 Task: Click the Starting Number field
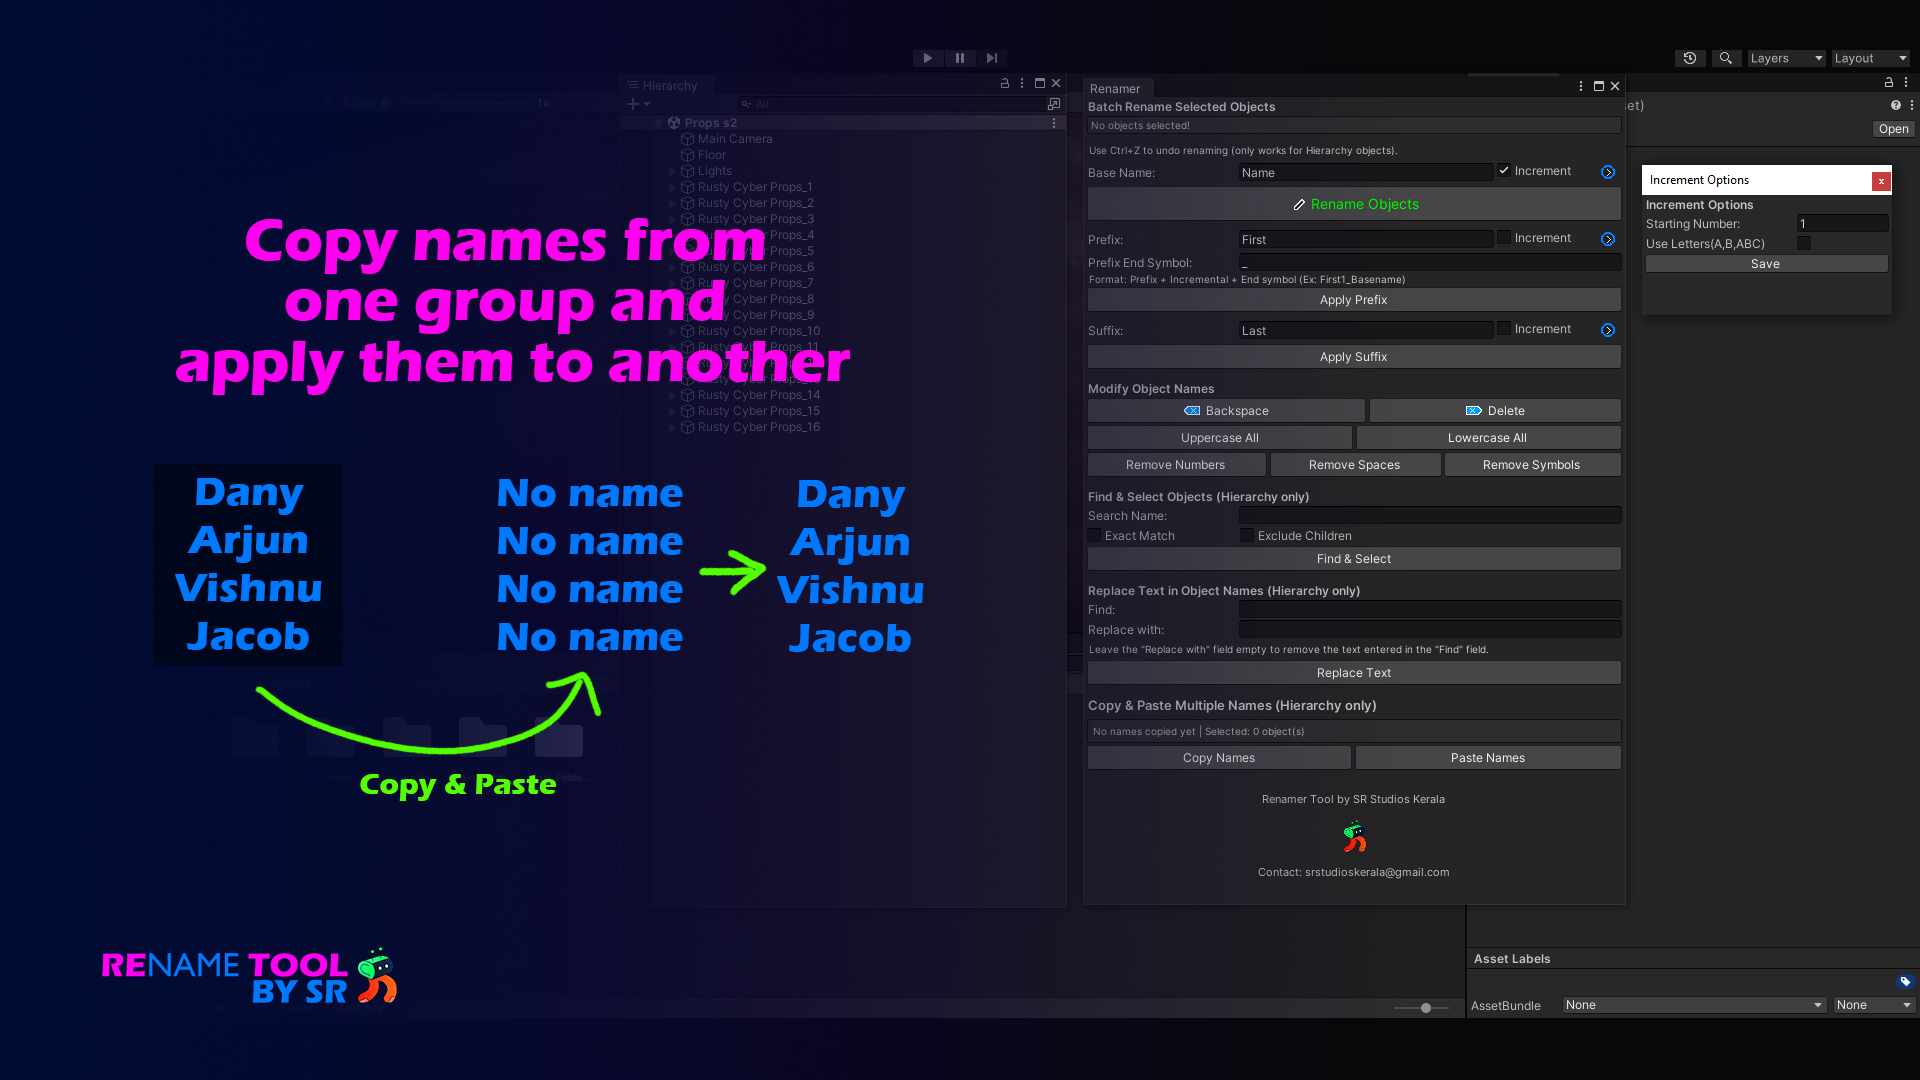[x=1842, y=224]
